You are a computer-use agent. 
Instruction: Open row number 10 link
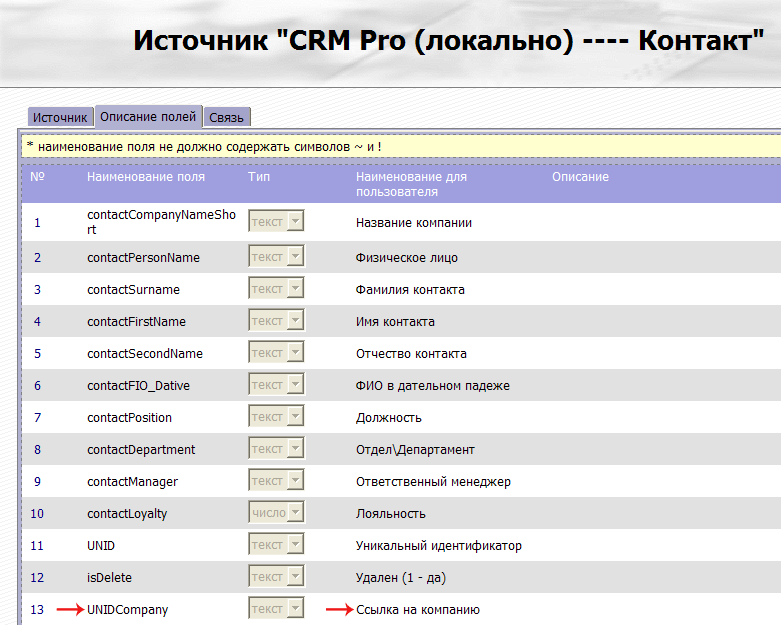[x=37, y=513]
